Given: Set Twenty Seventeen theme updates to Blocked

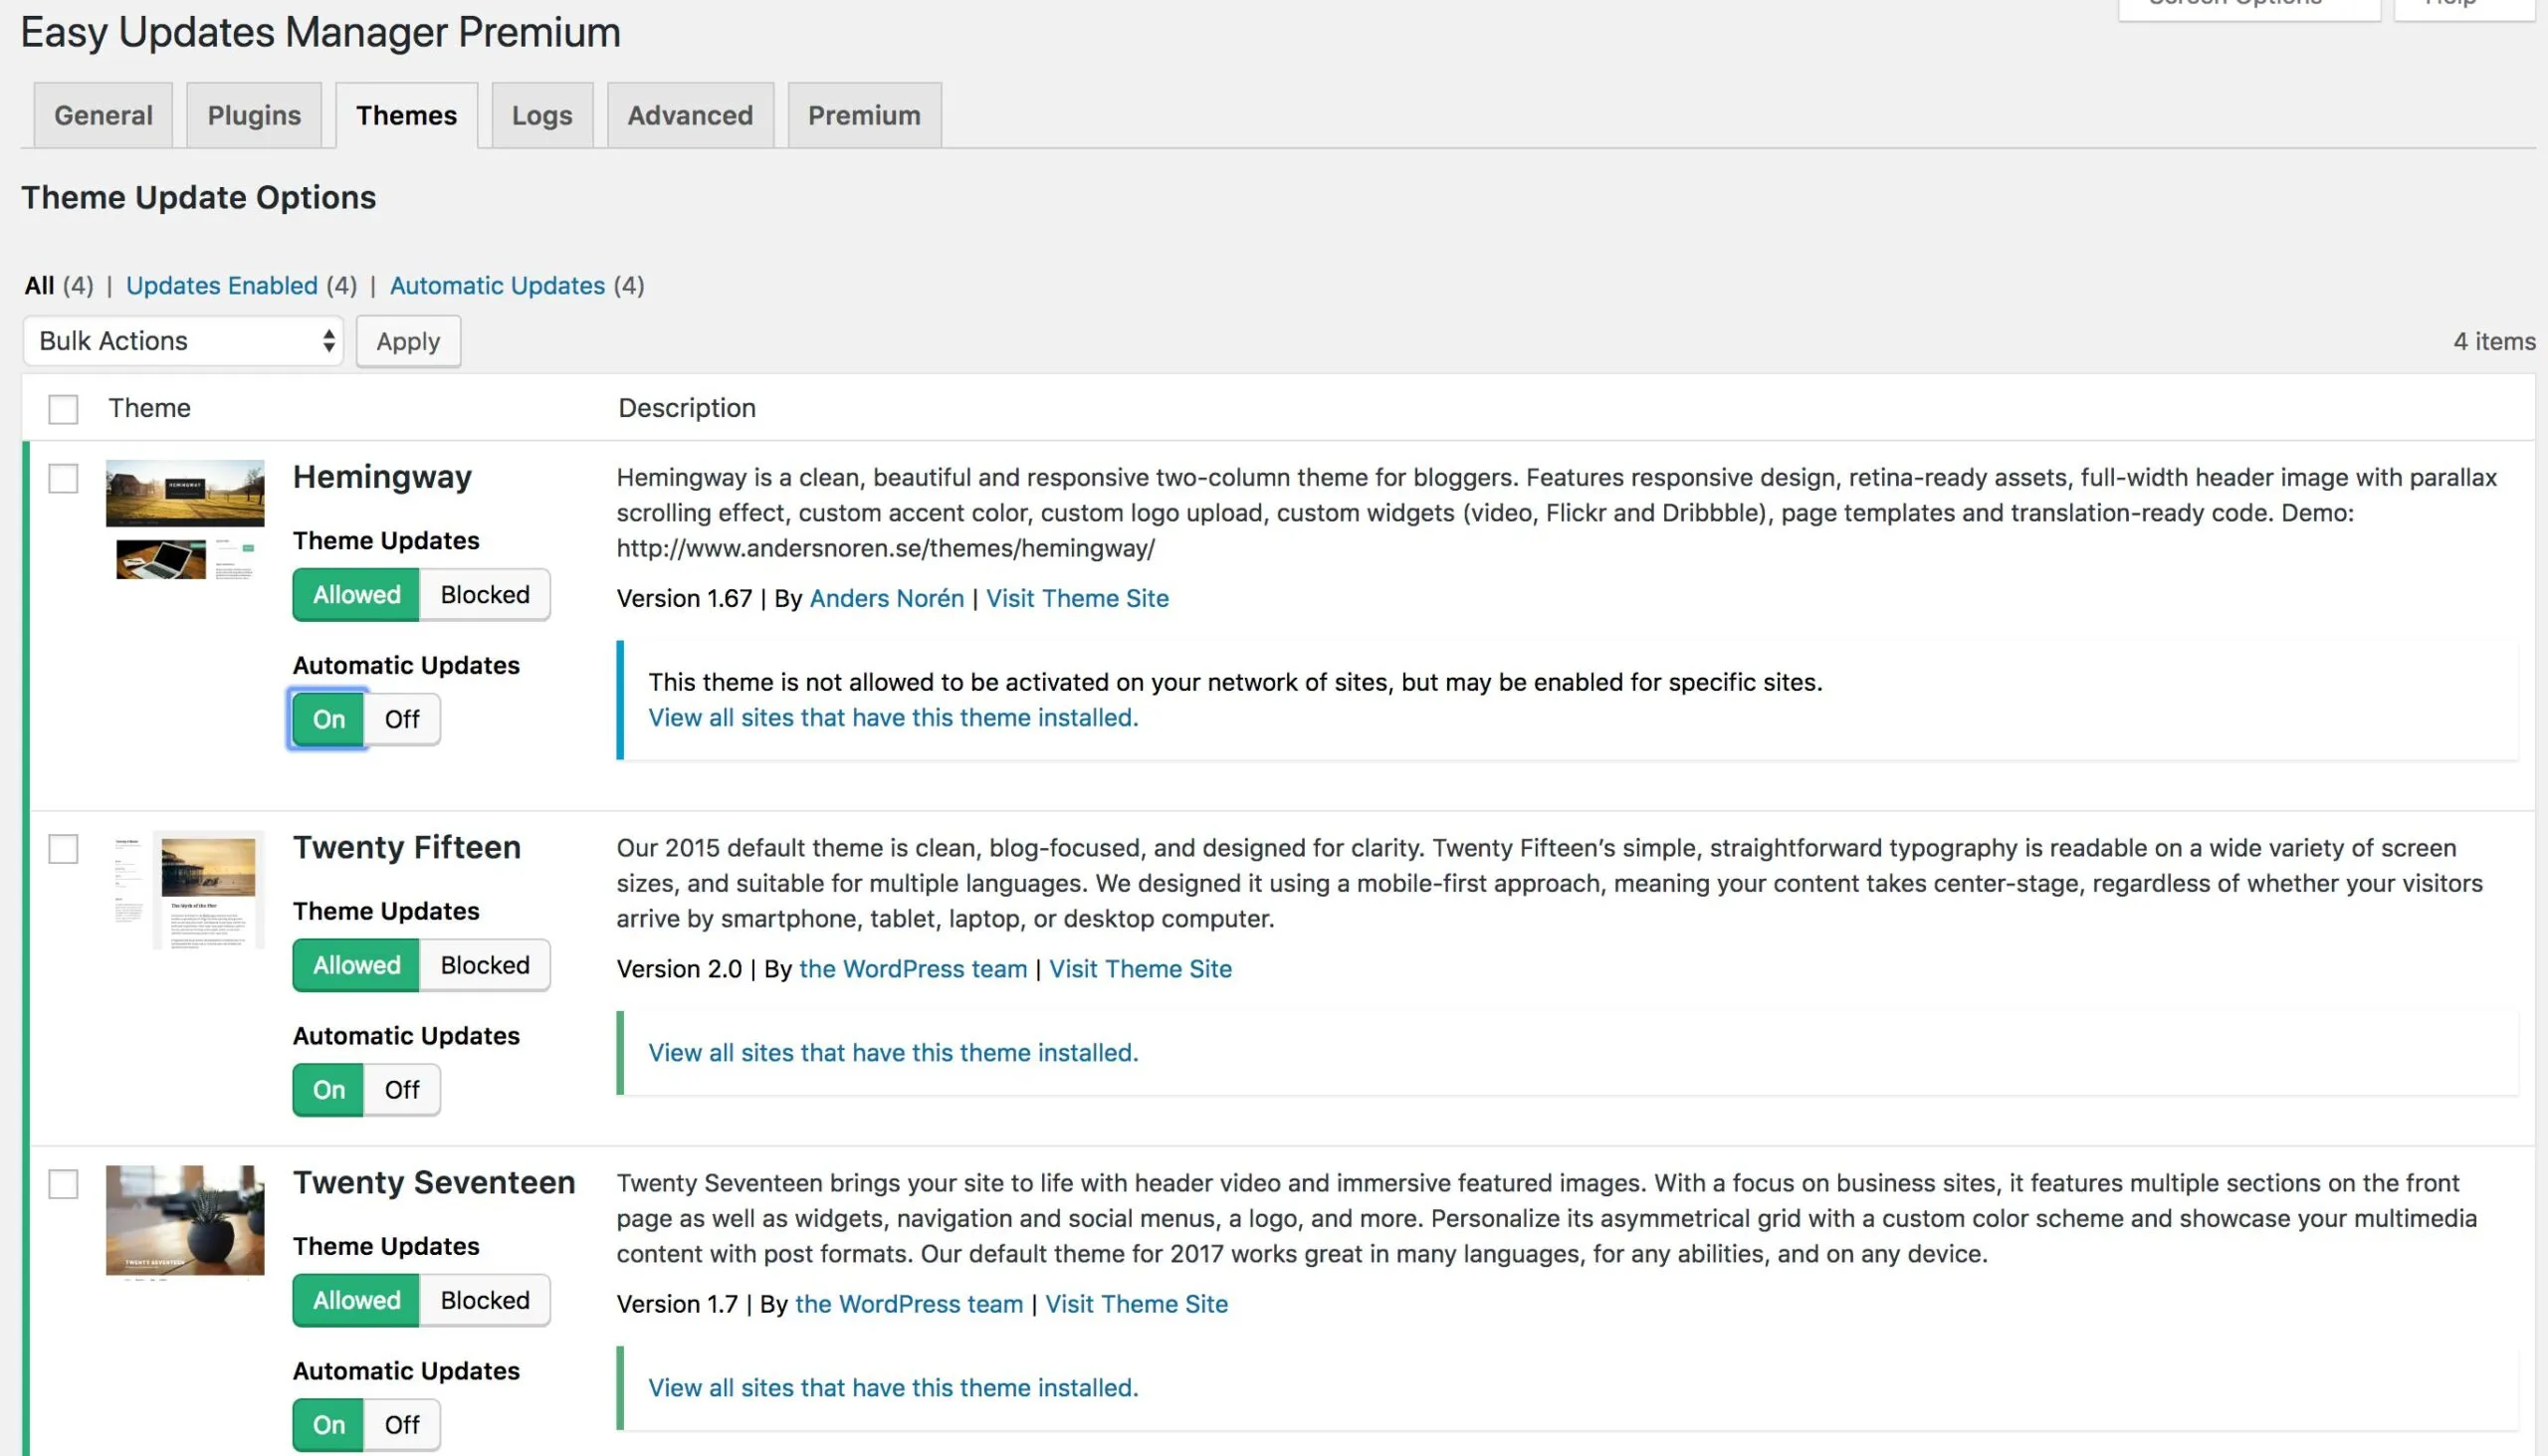Looking at the screenshot, I should pos(485,1300).
